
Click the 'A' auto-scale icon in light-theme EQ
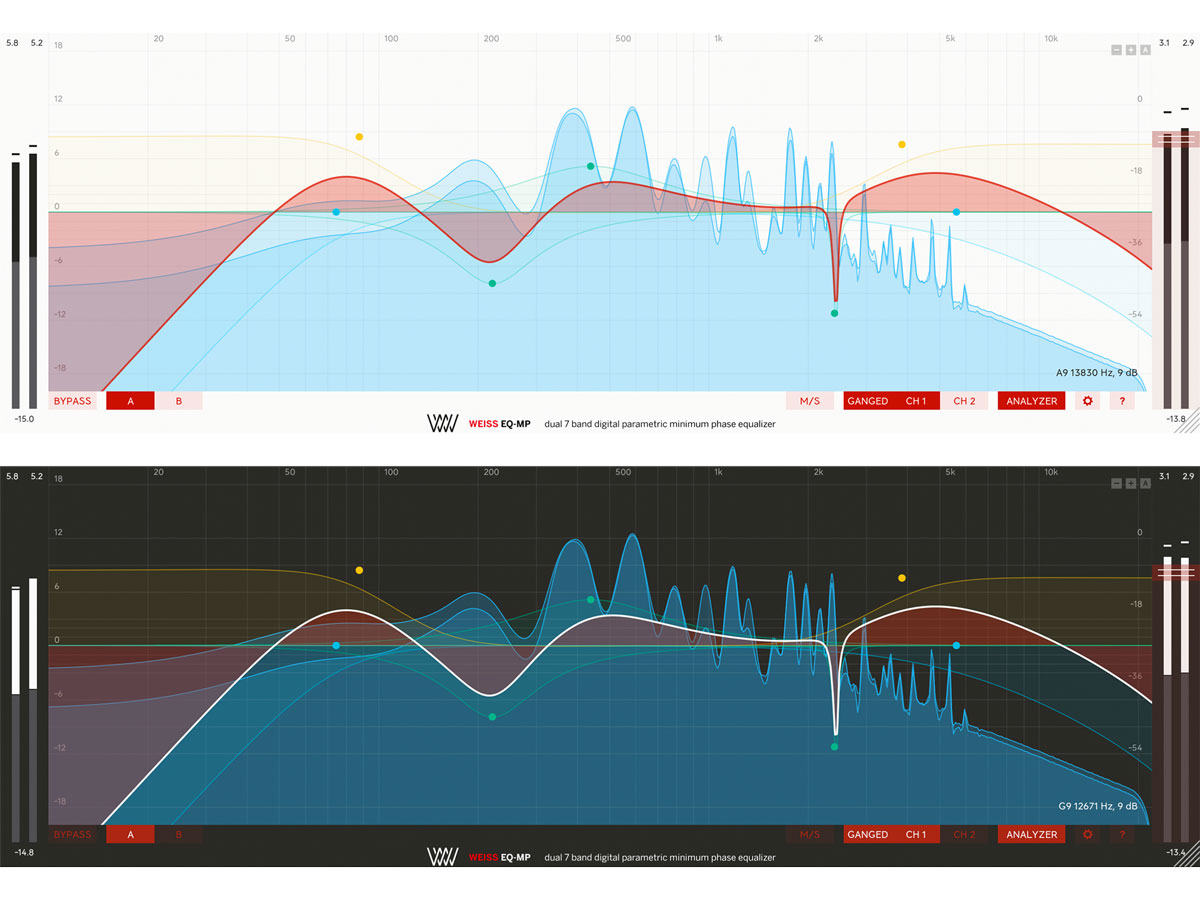[1145, 50]
